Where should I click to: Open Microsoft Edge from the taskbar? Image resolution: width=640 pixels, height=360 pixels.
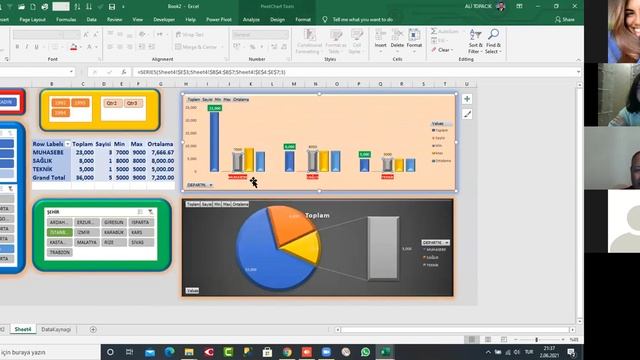coord(169,352)
